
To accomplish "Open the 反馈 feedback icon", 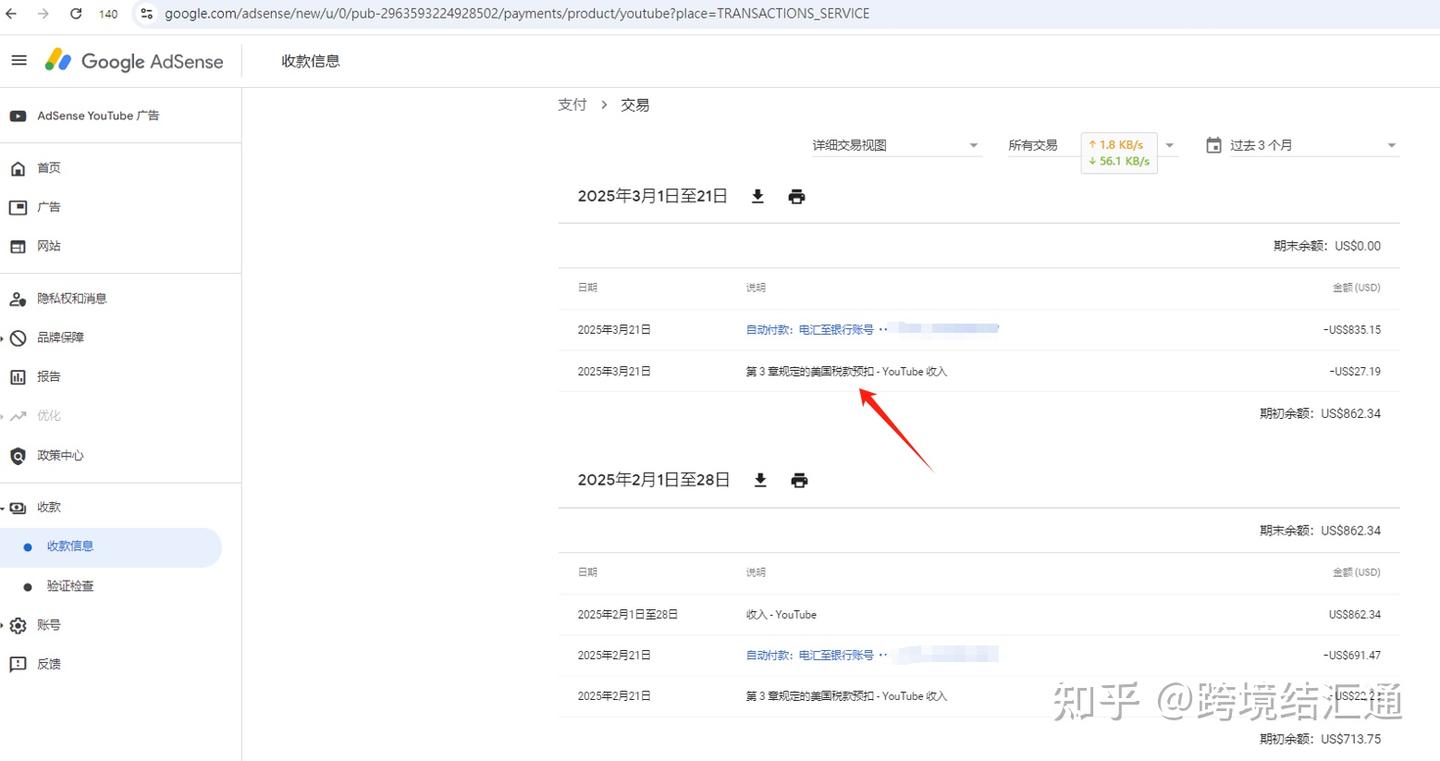I will click(x=18, y=664).
